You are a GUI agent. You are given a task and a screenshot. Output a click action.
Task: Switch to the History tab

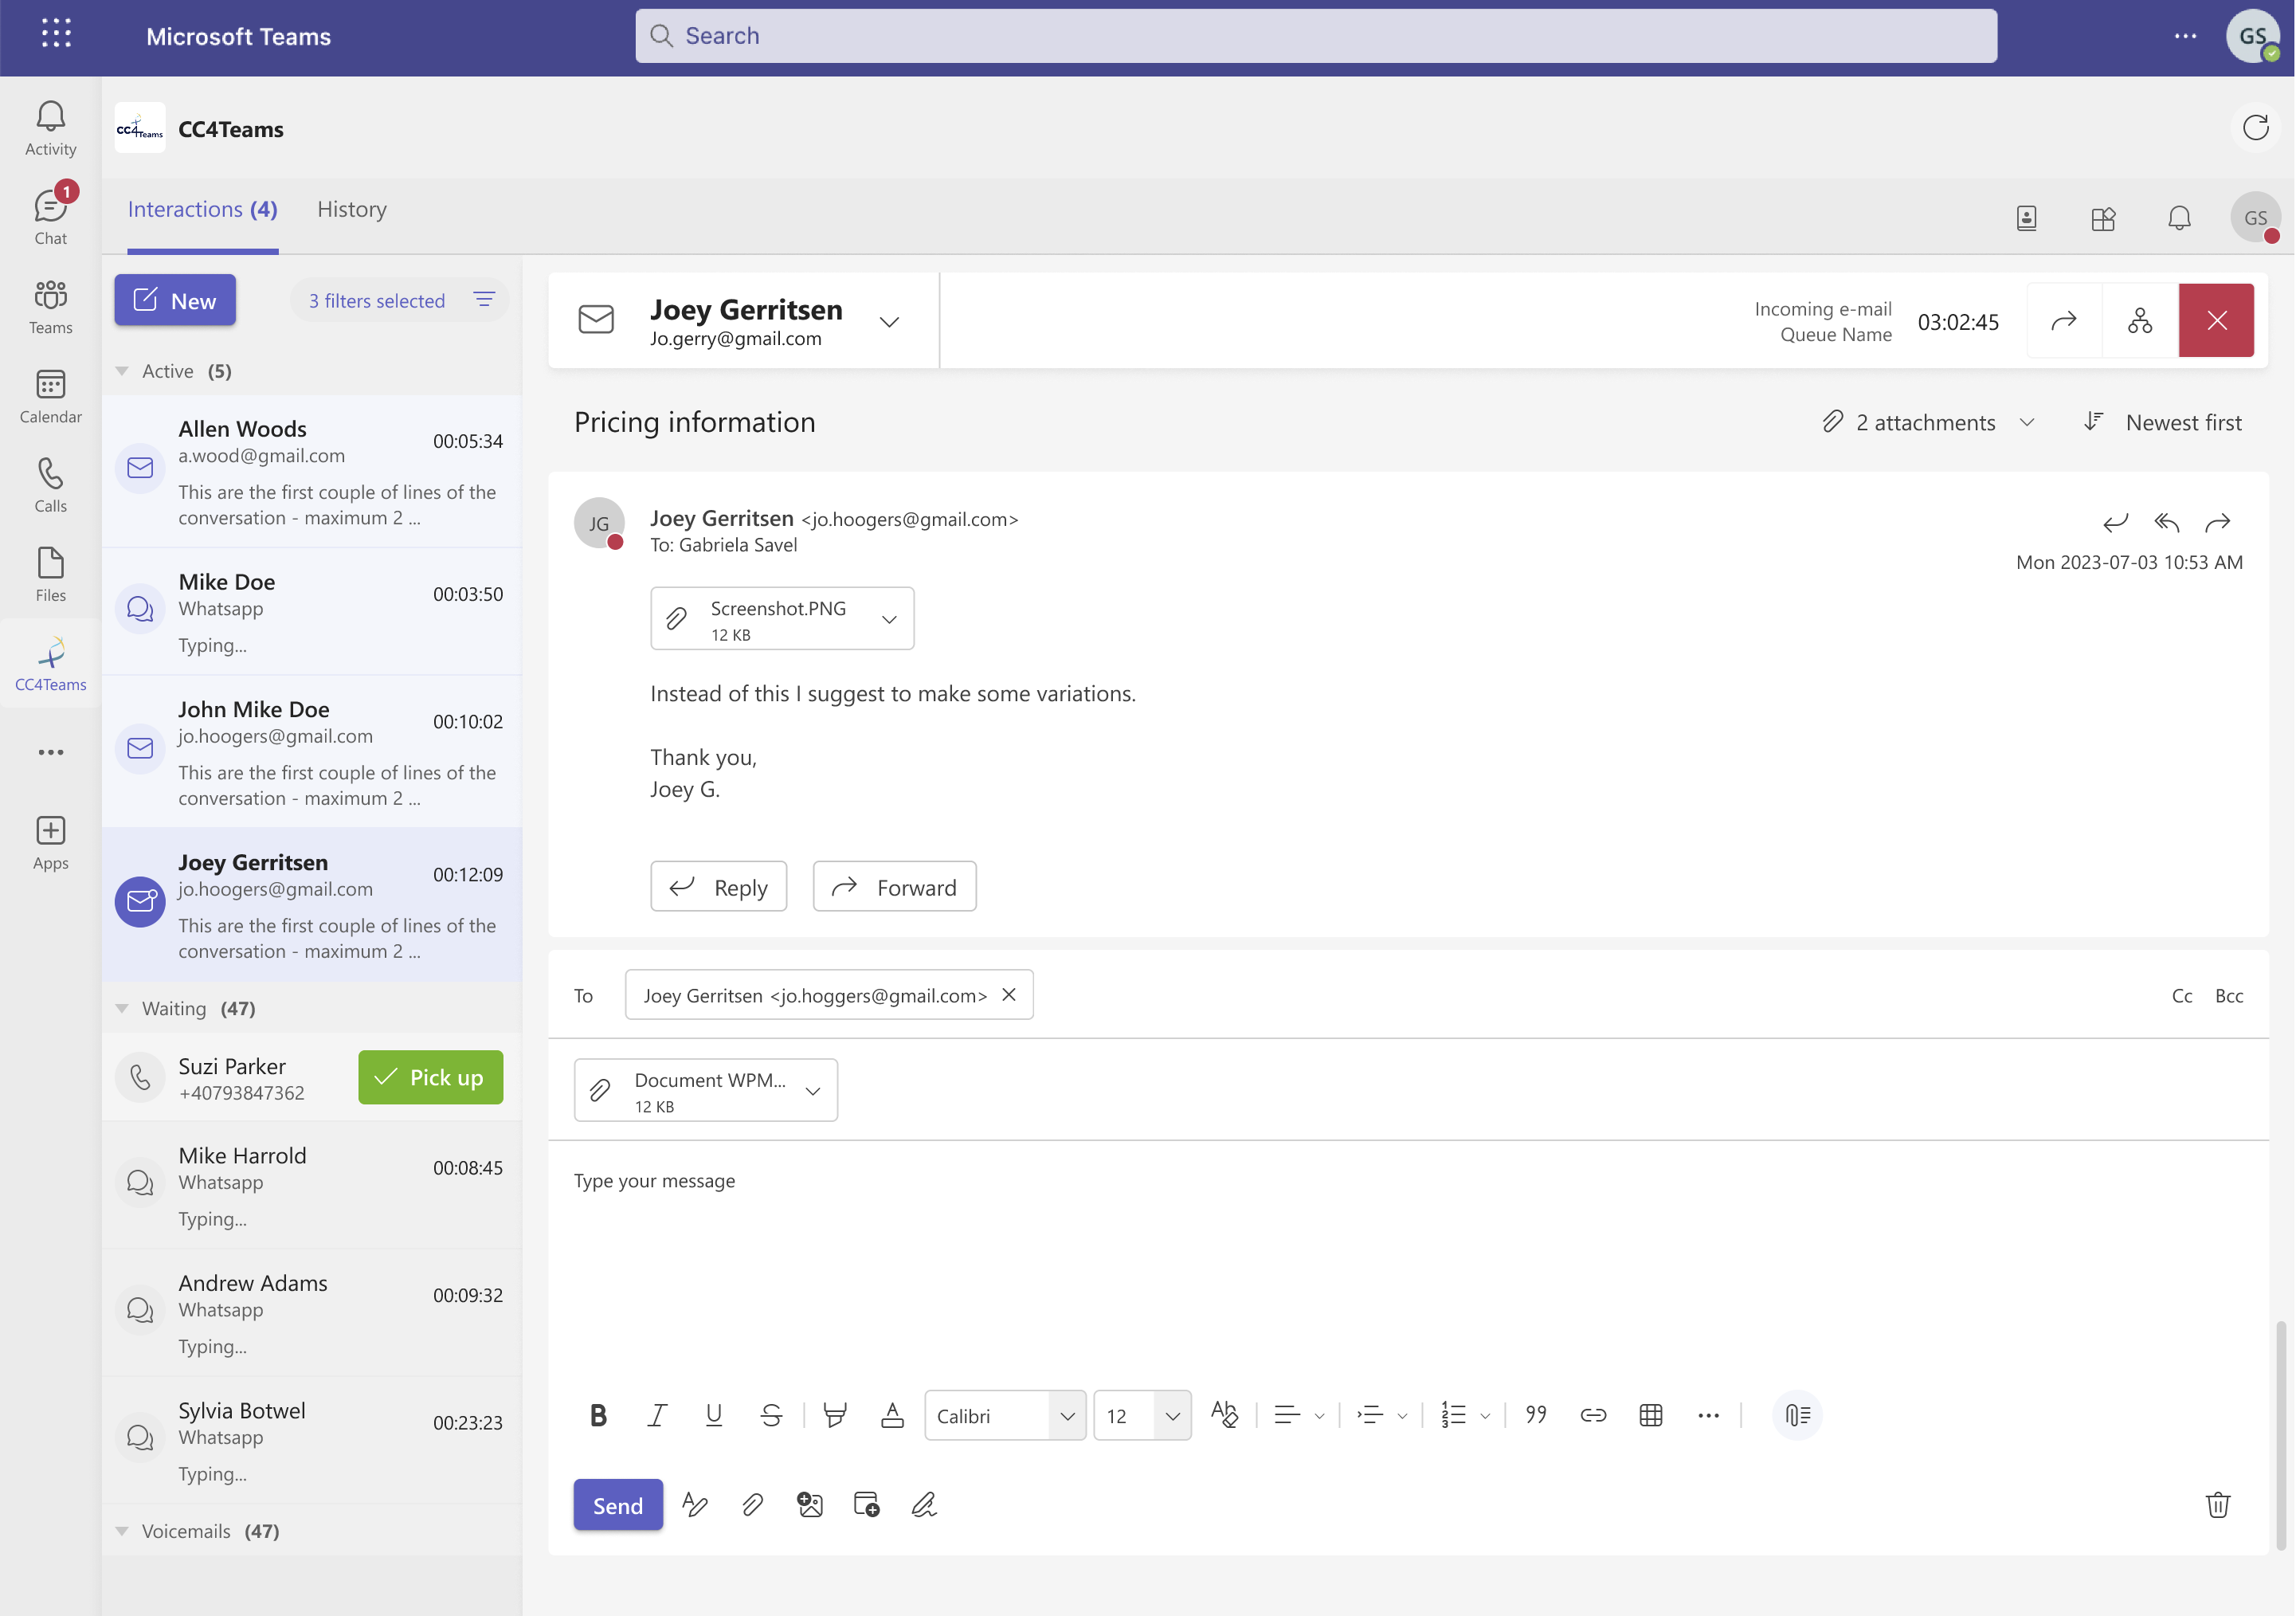352,209
